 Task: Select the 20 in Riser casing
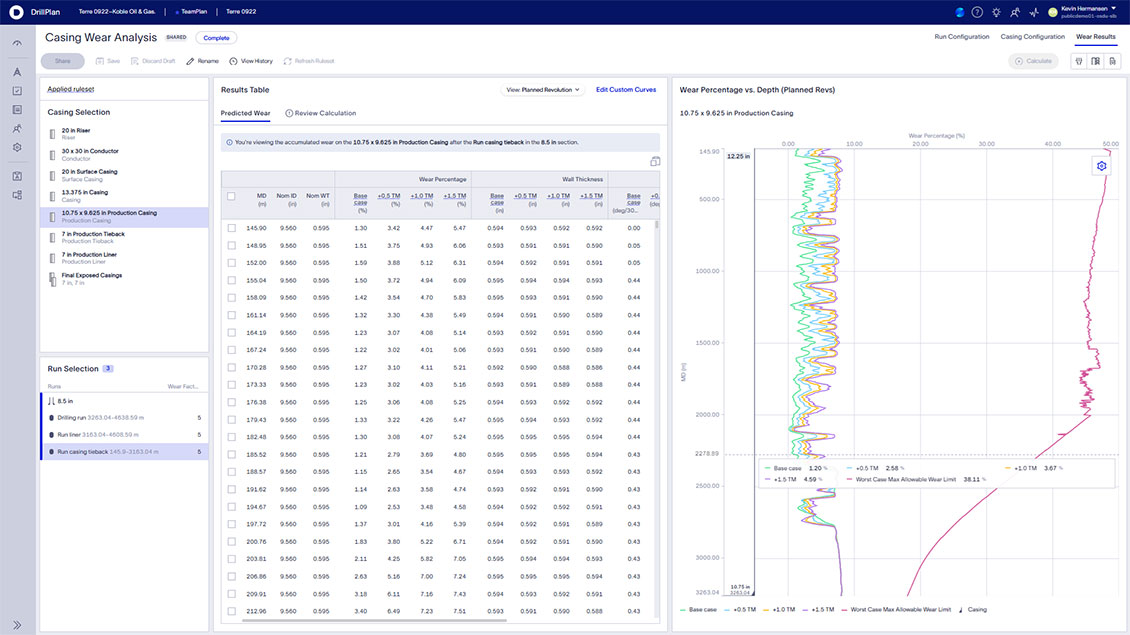click(124, 134)
